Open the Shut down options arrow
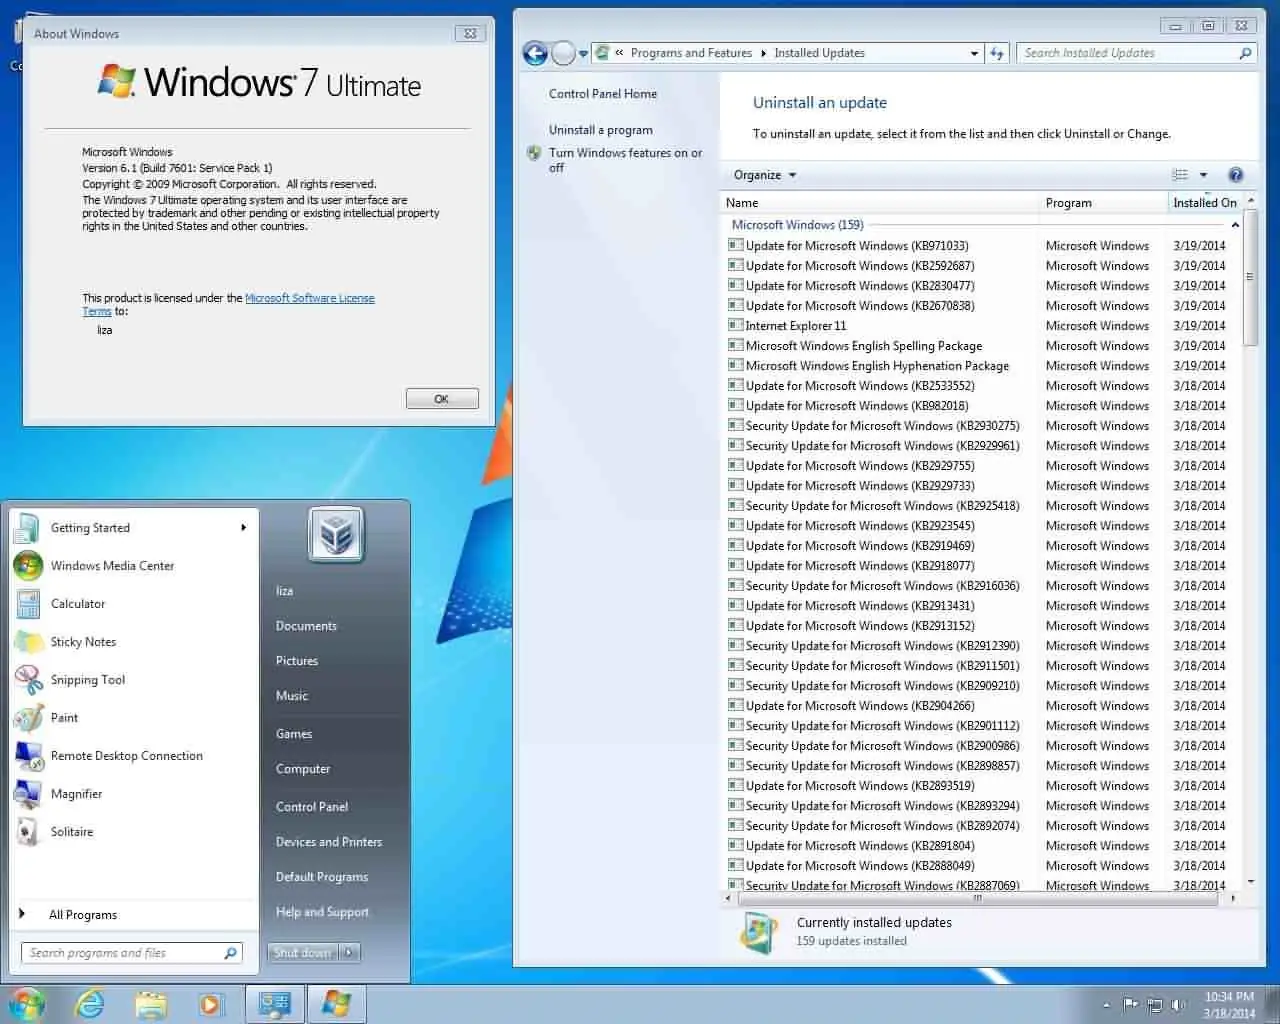Screen dimensions: 1280x1024 [349, 953]
